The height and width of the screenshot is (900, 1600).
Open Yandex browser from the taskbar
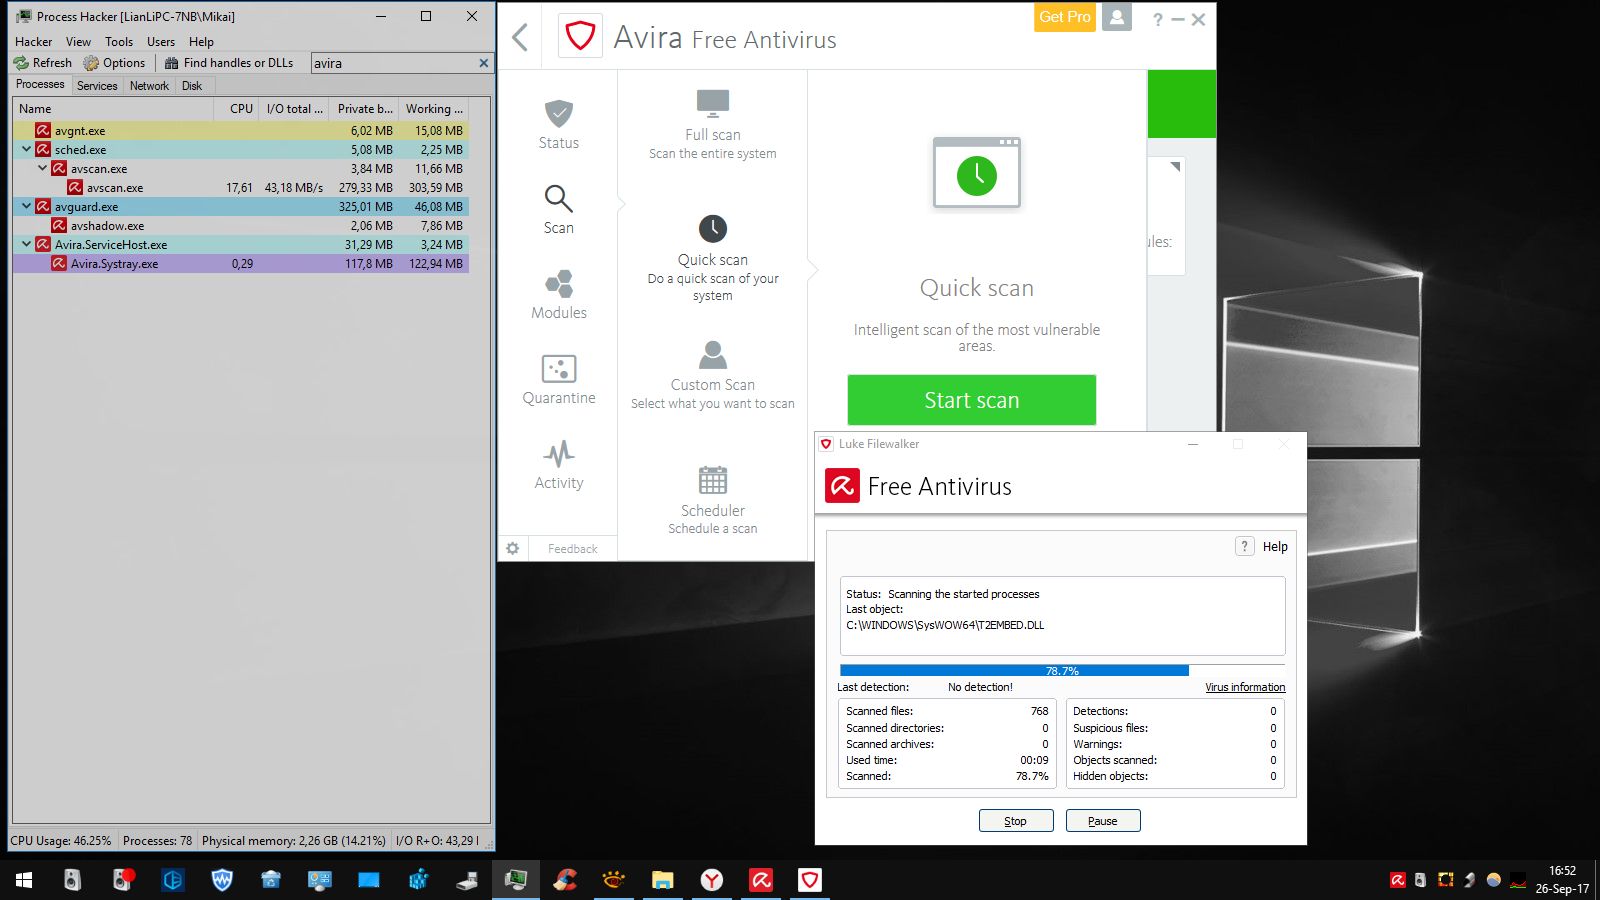click(x=712, y=880)
